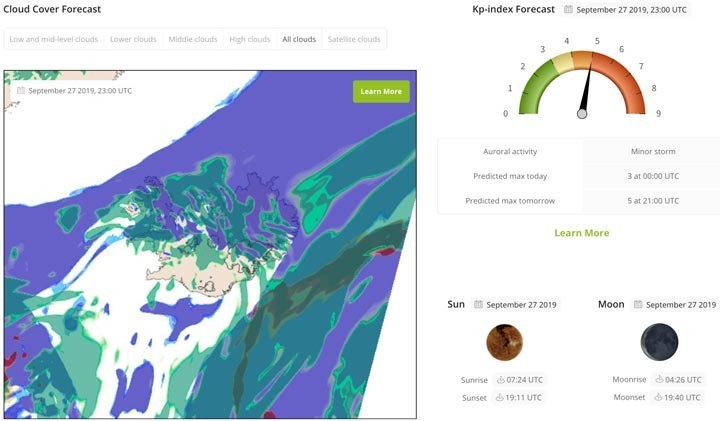Click the calendar icon on the cloud map
This screenshot has height=421, width=720.
click(x=20, y=90)
